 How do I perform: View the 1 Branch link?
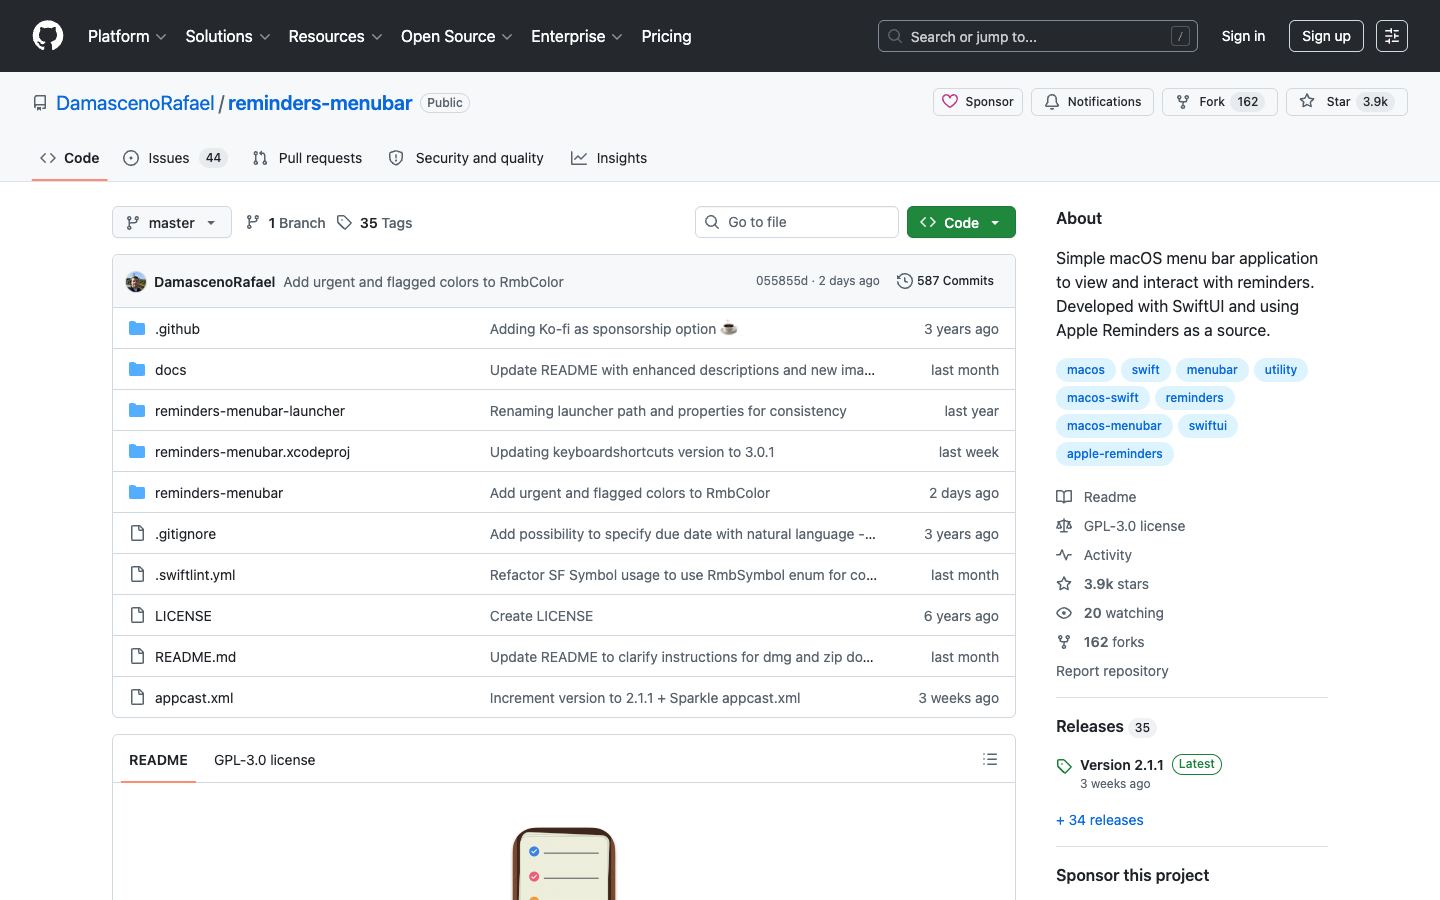tap(286, 223)
